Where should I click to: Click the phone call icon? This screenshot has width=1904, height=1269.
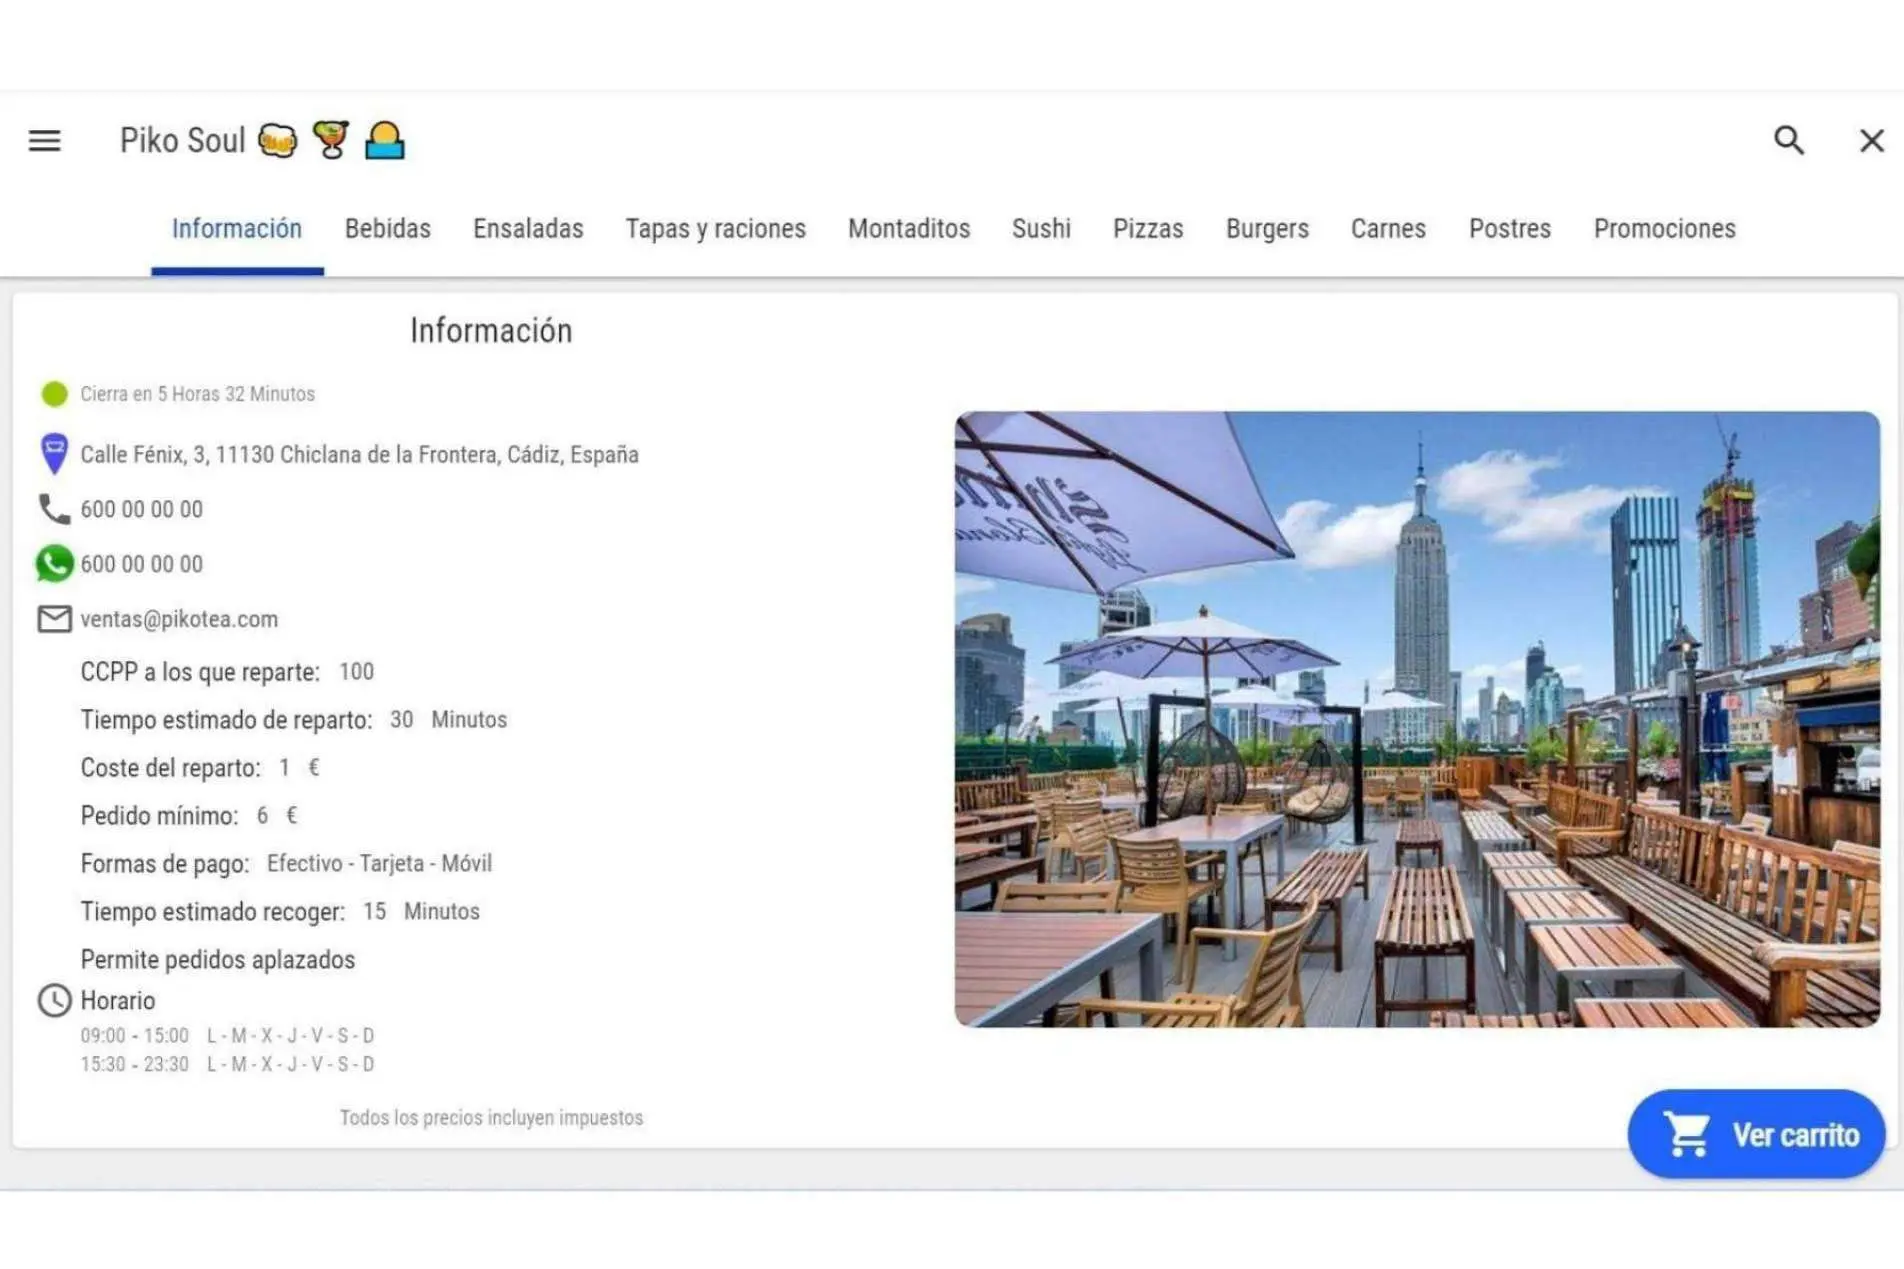[54, 509]
